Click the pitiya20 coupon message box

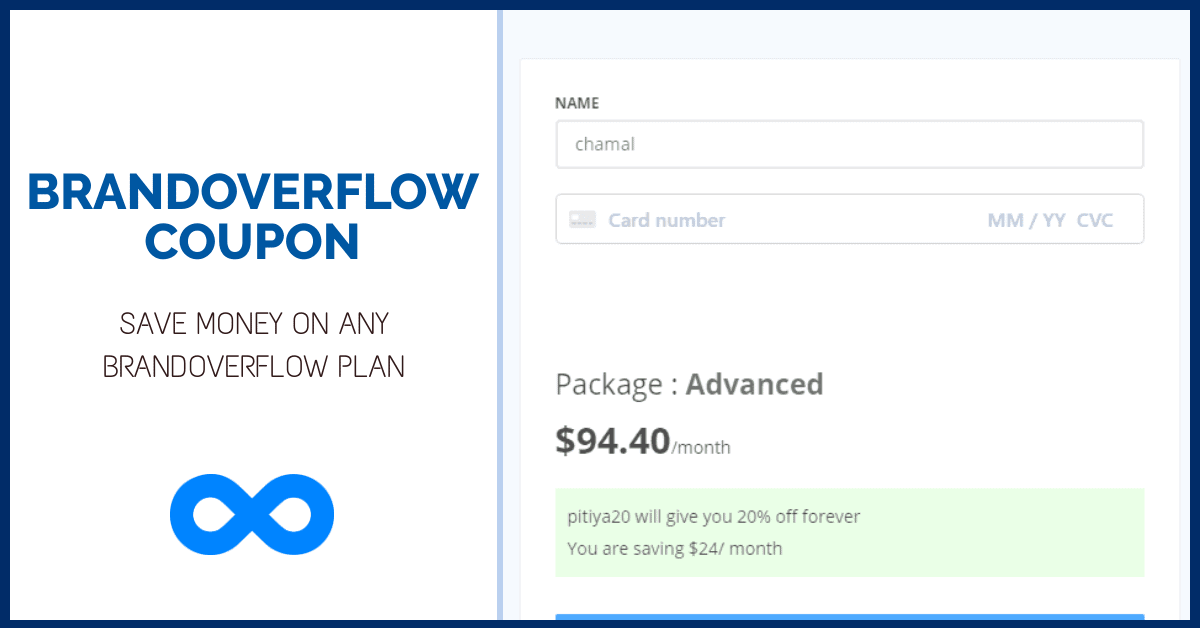coord(712,516)
